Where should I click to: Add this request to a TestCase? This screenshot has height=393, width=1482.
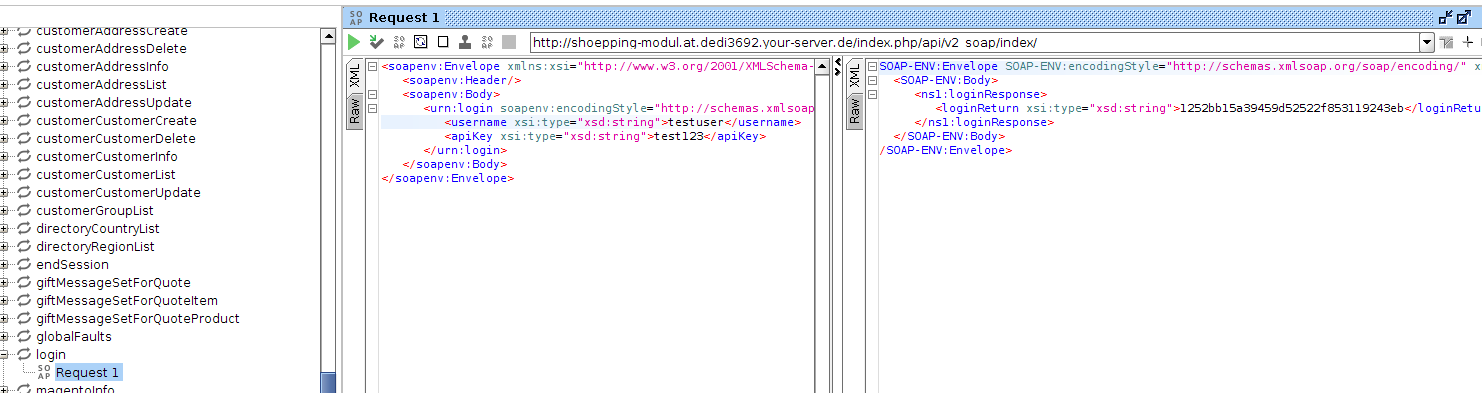(376, 42)
